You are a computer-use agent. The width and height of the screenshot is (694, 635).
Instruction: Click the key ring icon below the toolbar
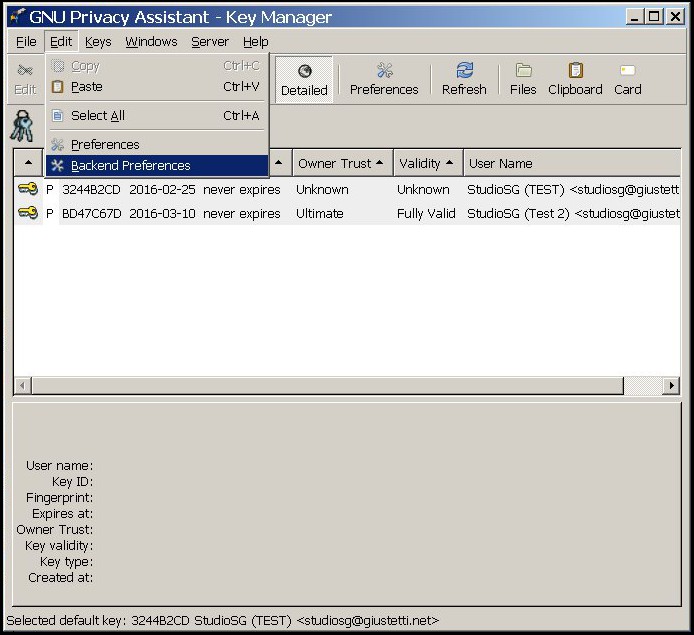point(22,126)
